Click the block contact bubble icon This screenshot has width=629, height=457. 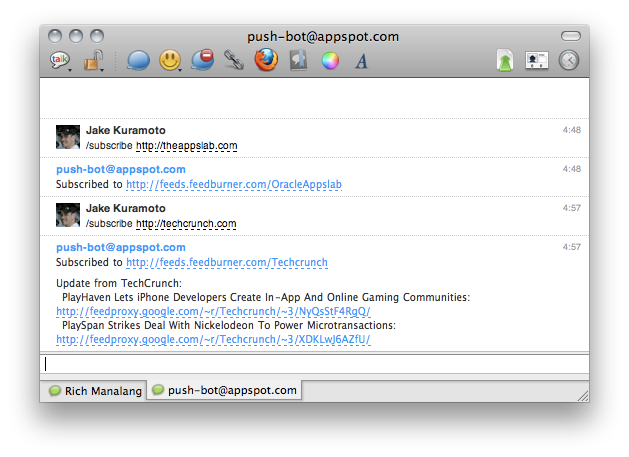point(202,60)
